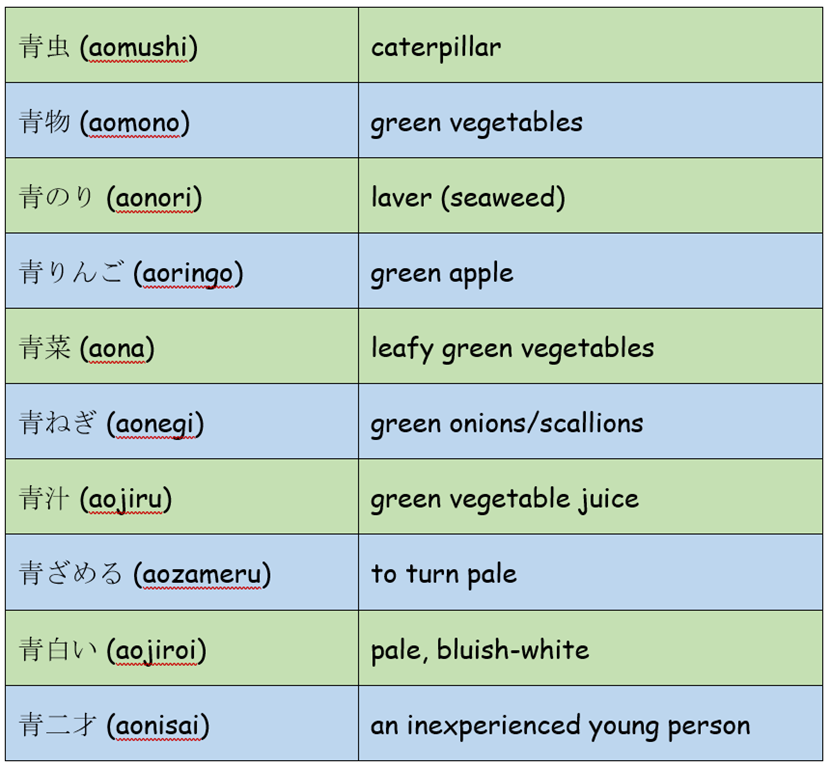Select the green onions/scallions cell
Screen dimensions: 830x767
tap(590, 421)
